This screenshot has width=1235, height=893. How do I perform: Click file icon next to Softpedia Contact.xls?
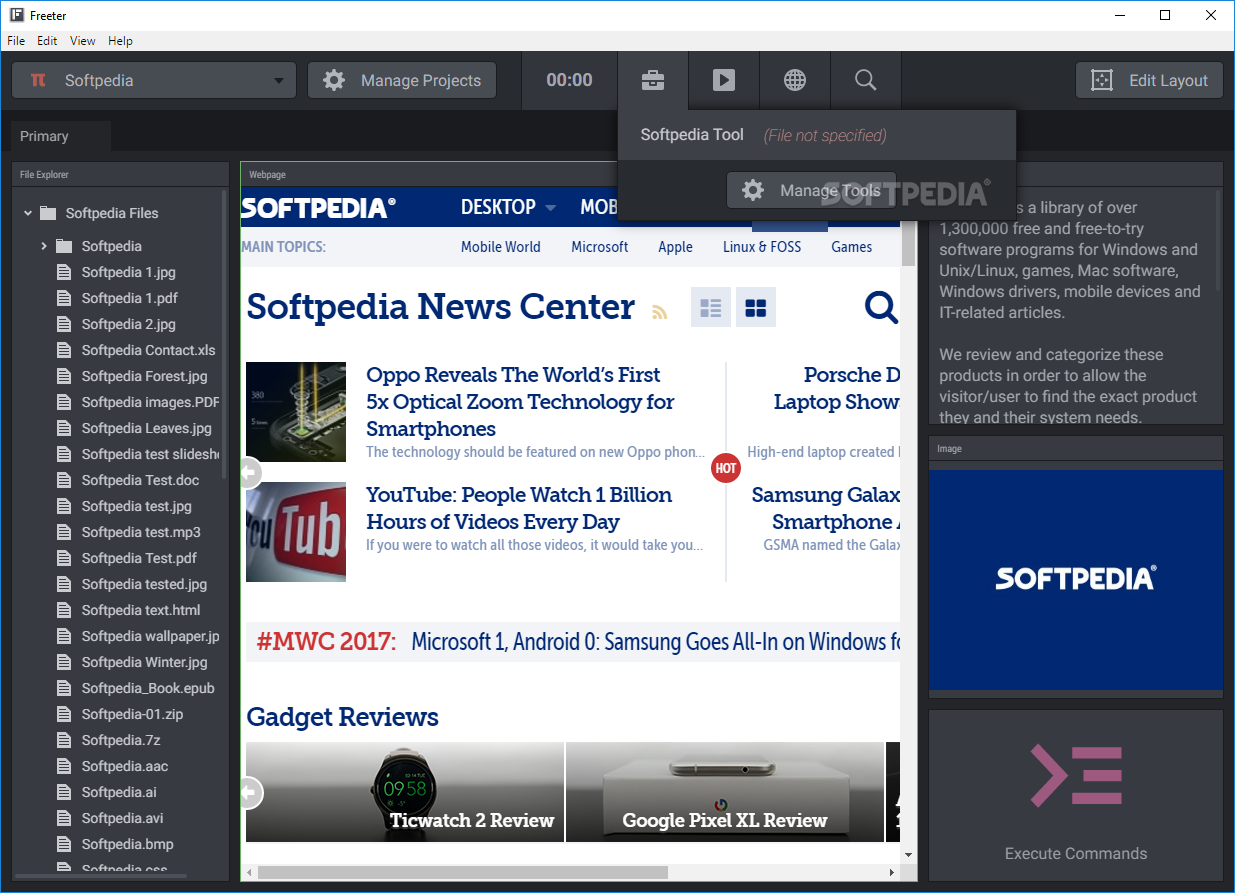pos(64,350)
